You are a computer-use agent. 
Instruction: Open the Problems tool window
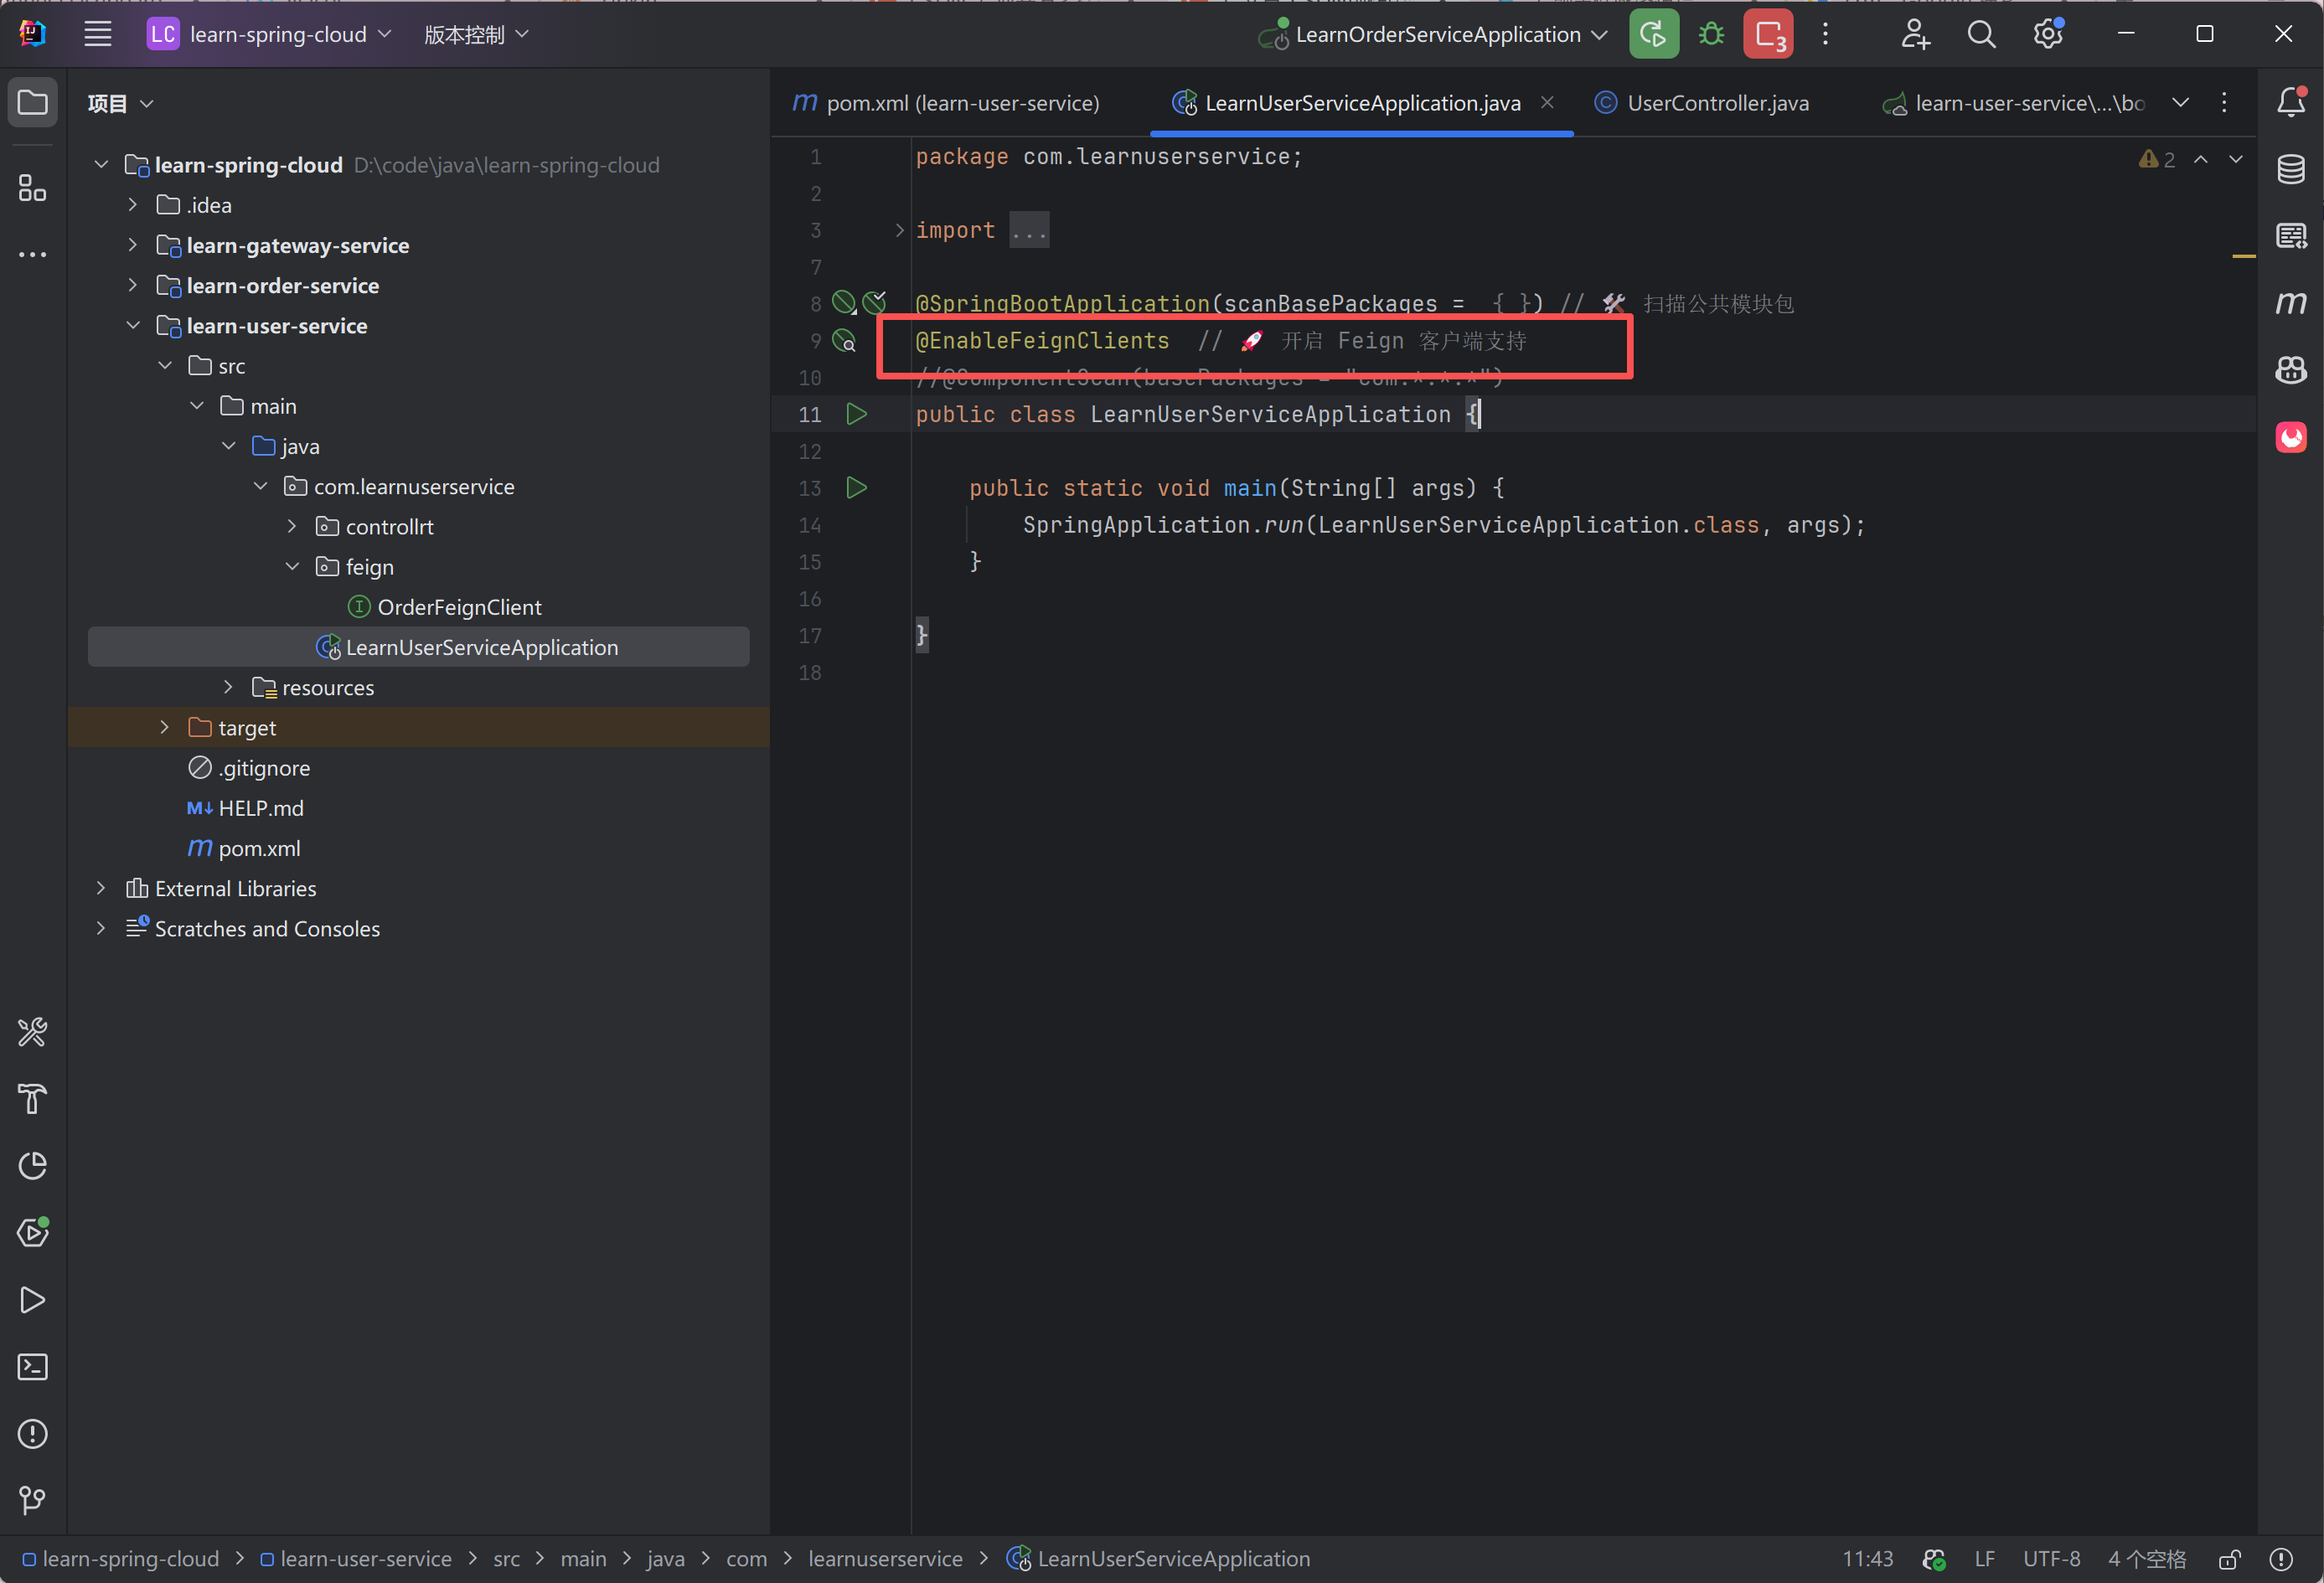(33, 1434)
